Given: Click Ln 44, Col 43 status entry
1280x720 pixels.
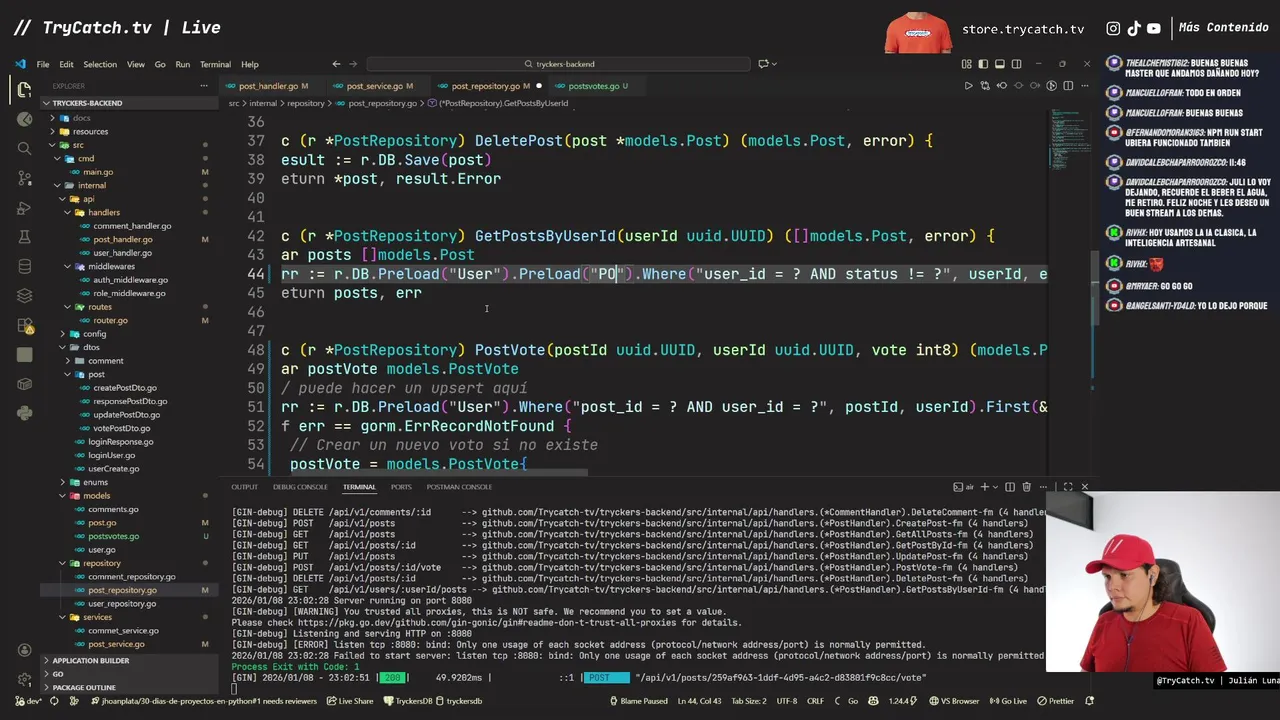Looking at the screenshot, I should pyautogui.click(x=700, y=701).
